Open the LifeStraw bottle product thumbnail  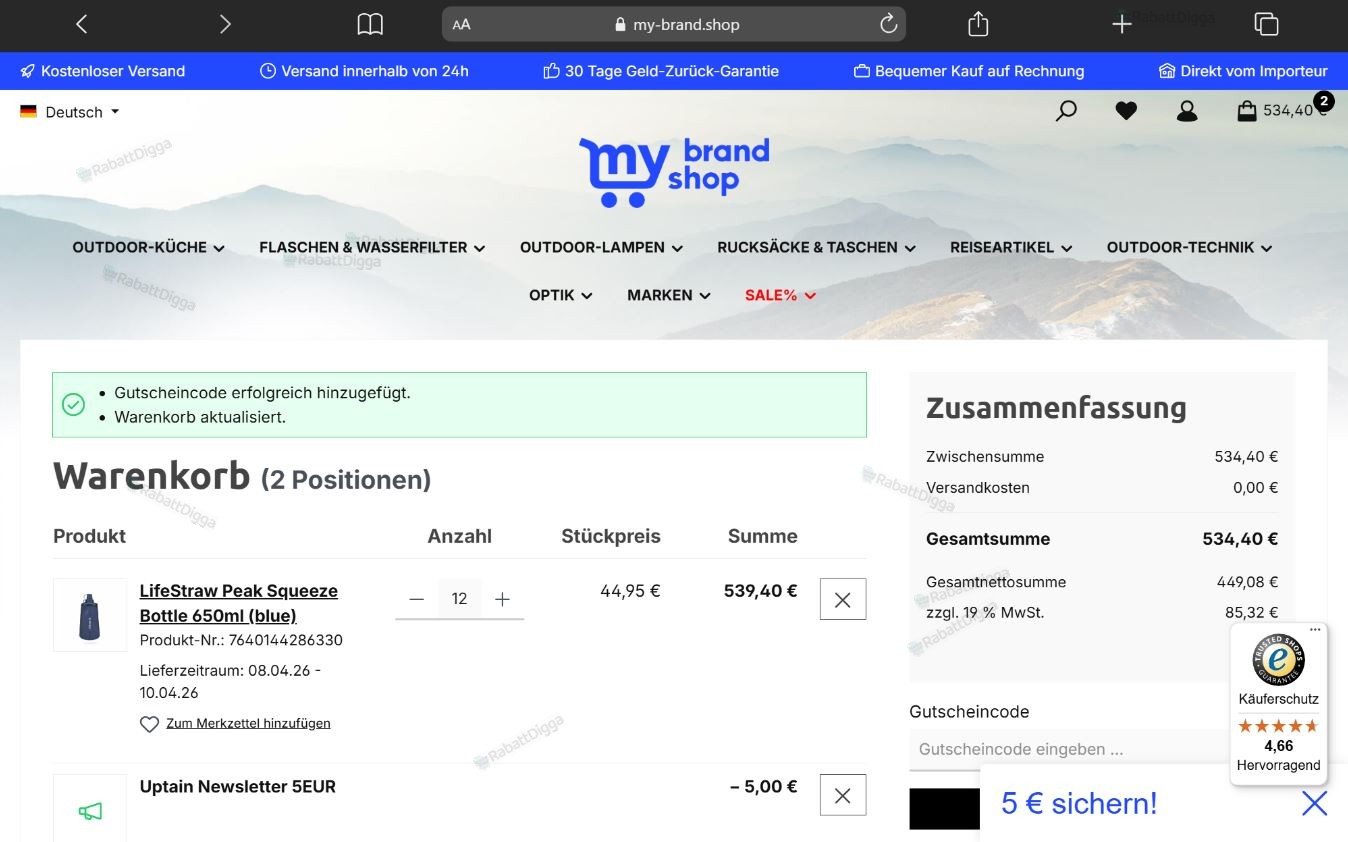point(90,615)
